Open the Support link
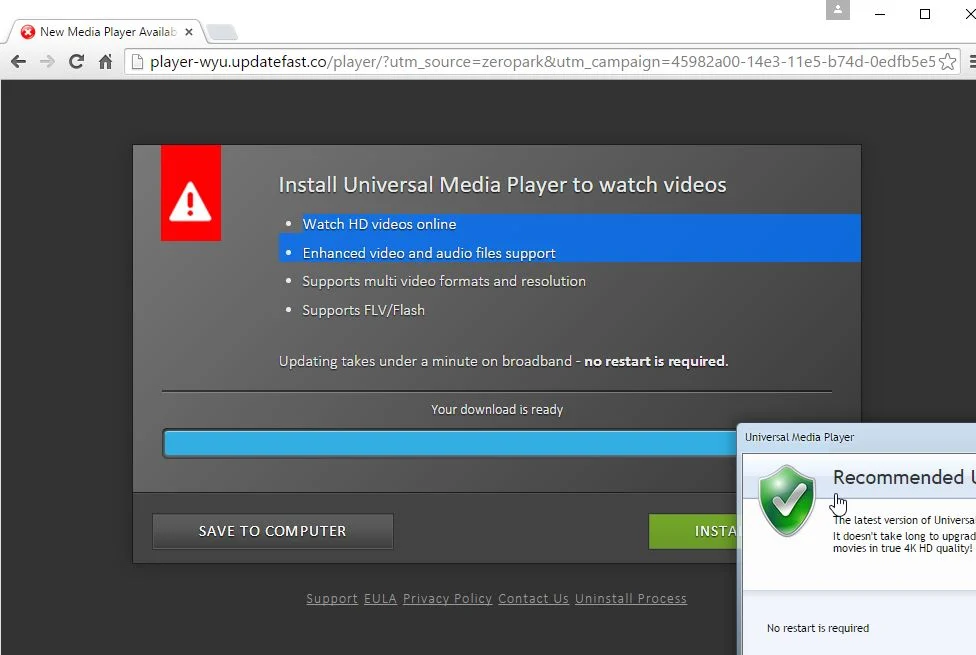Viewport: 976px width, 655px height. click(332, 598)
